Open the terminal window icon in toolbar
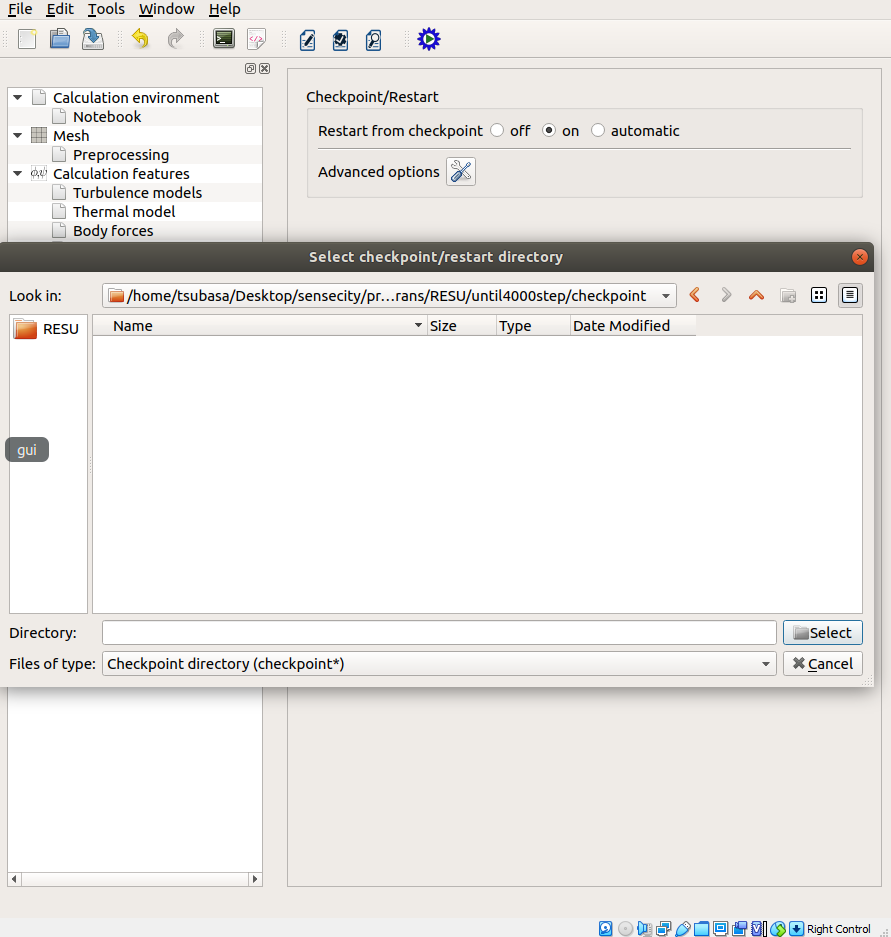This screenshot has width=891, height=937. [x=224, y=39]
